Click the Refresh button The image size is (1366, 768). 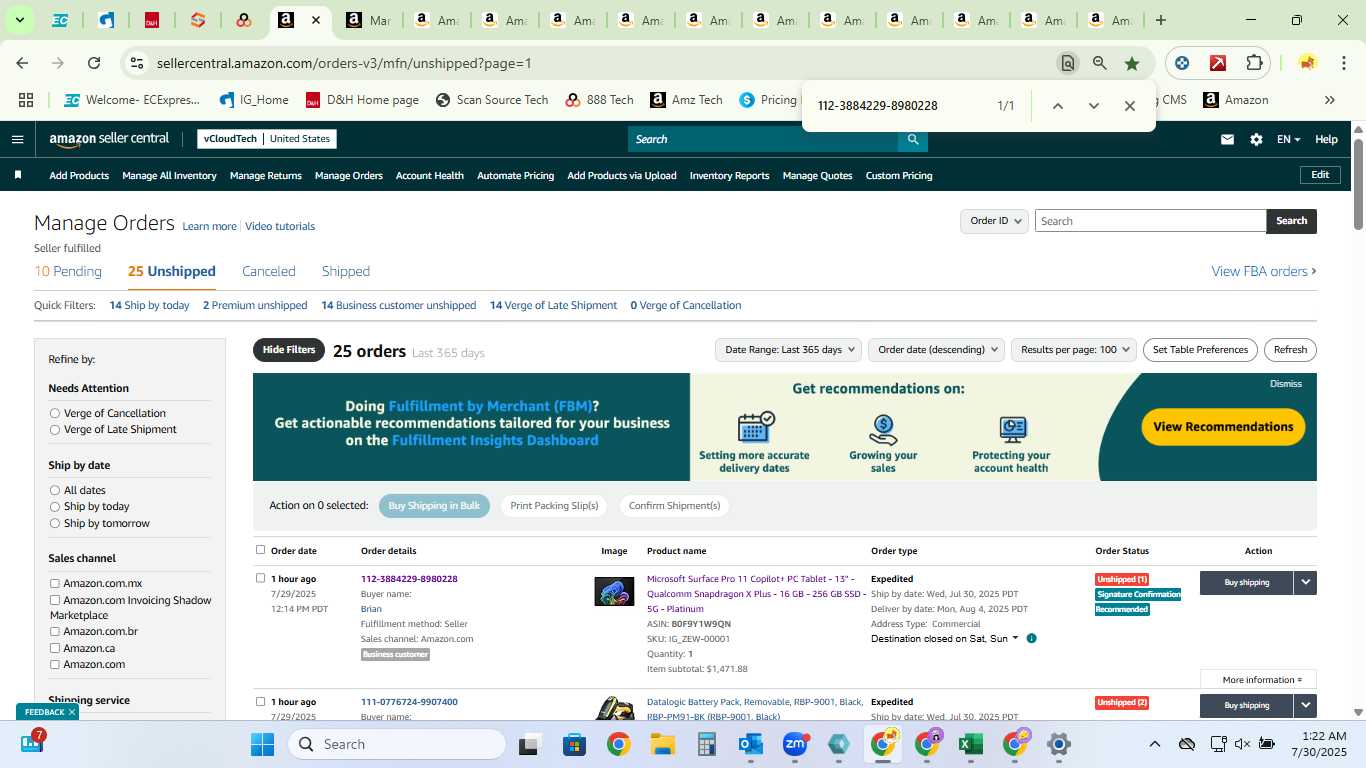(1290, 350)
